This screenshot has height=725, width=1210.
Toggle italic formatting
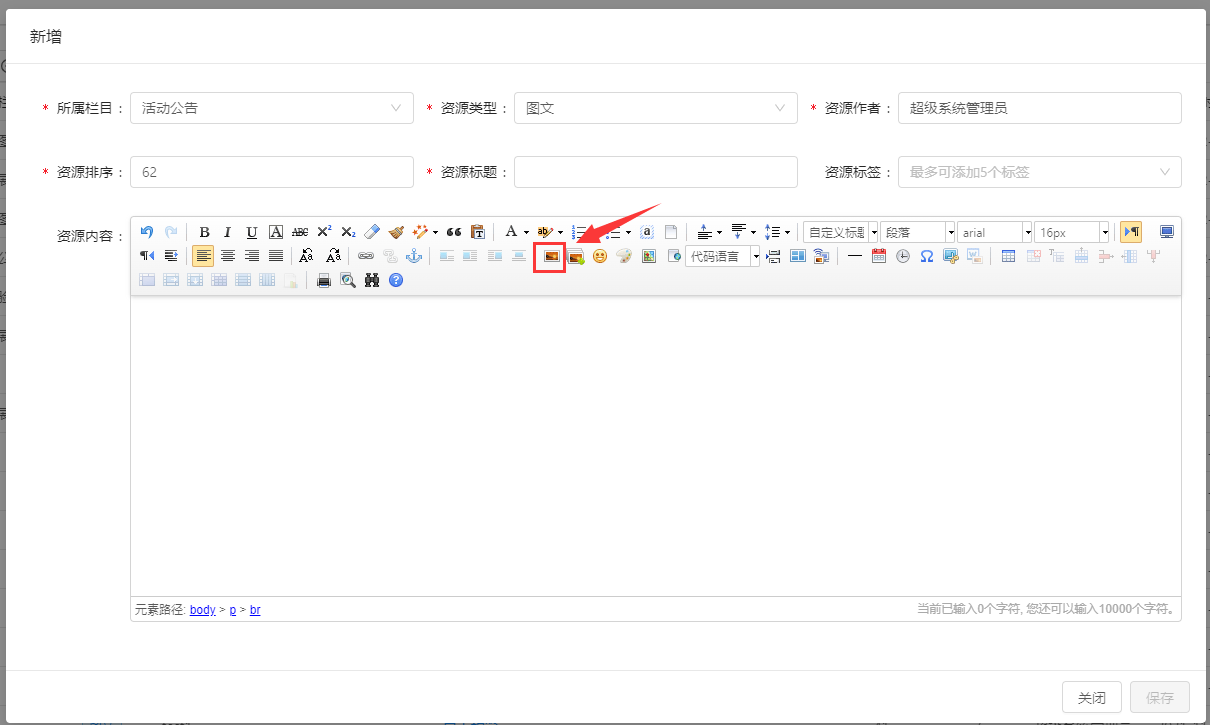click(228, 232)
